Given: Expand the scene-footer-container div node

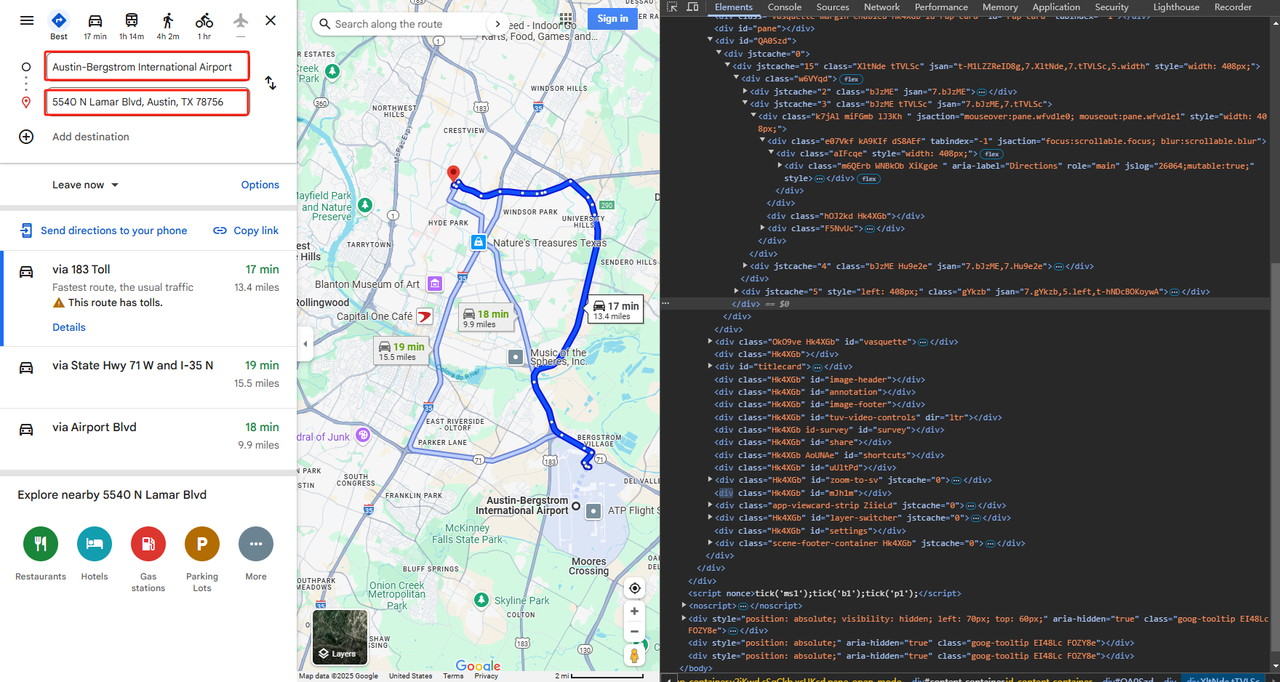Looking at the screenshot, I should (711, 543).
